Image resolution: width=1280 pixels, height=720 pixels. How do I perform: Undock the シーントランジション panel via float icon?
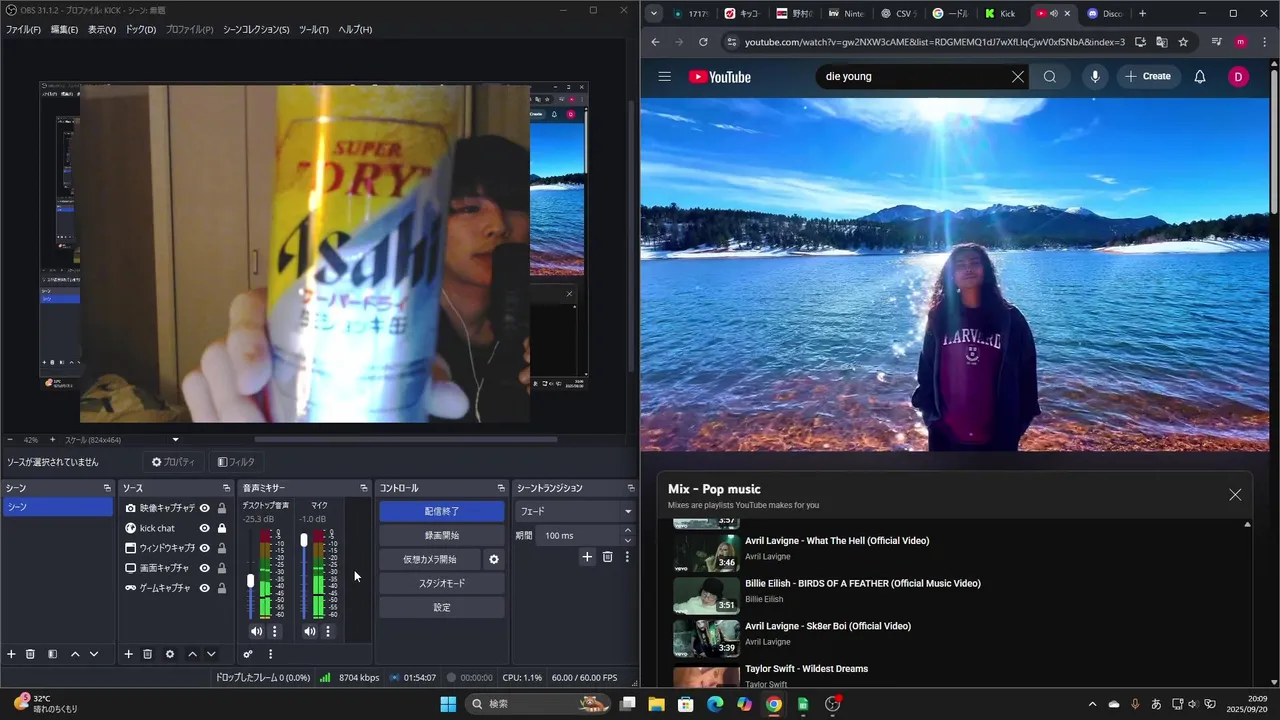tap(631, 488)
